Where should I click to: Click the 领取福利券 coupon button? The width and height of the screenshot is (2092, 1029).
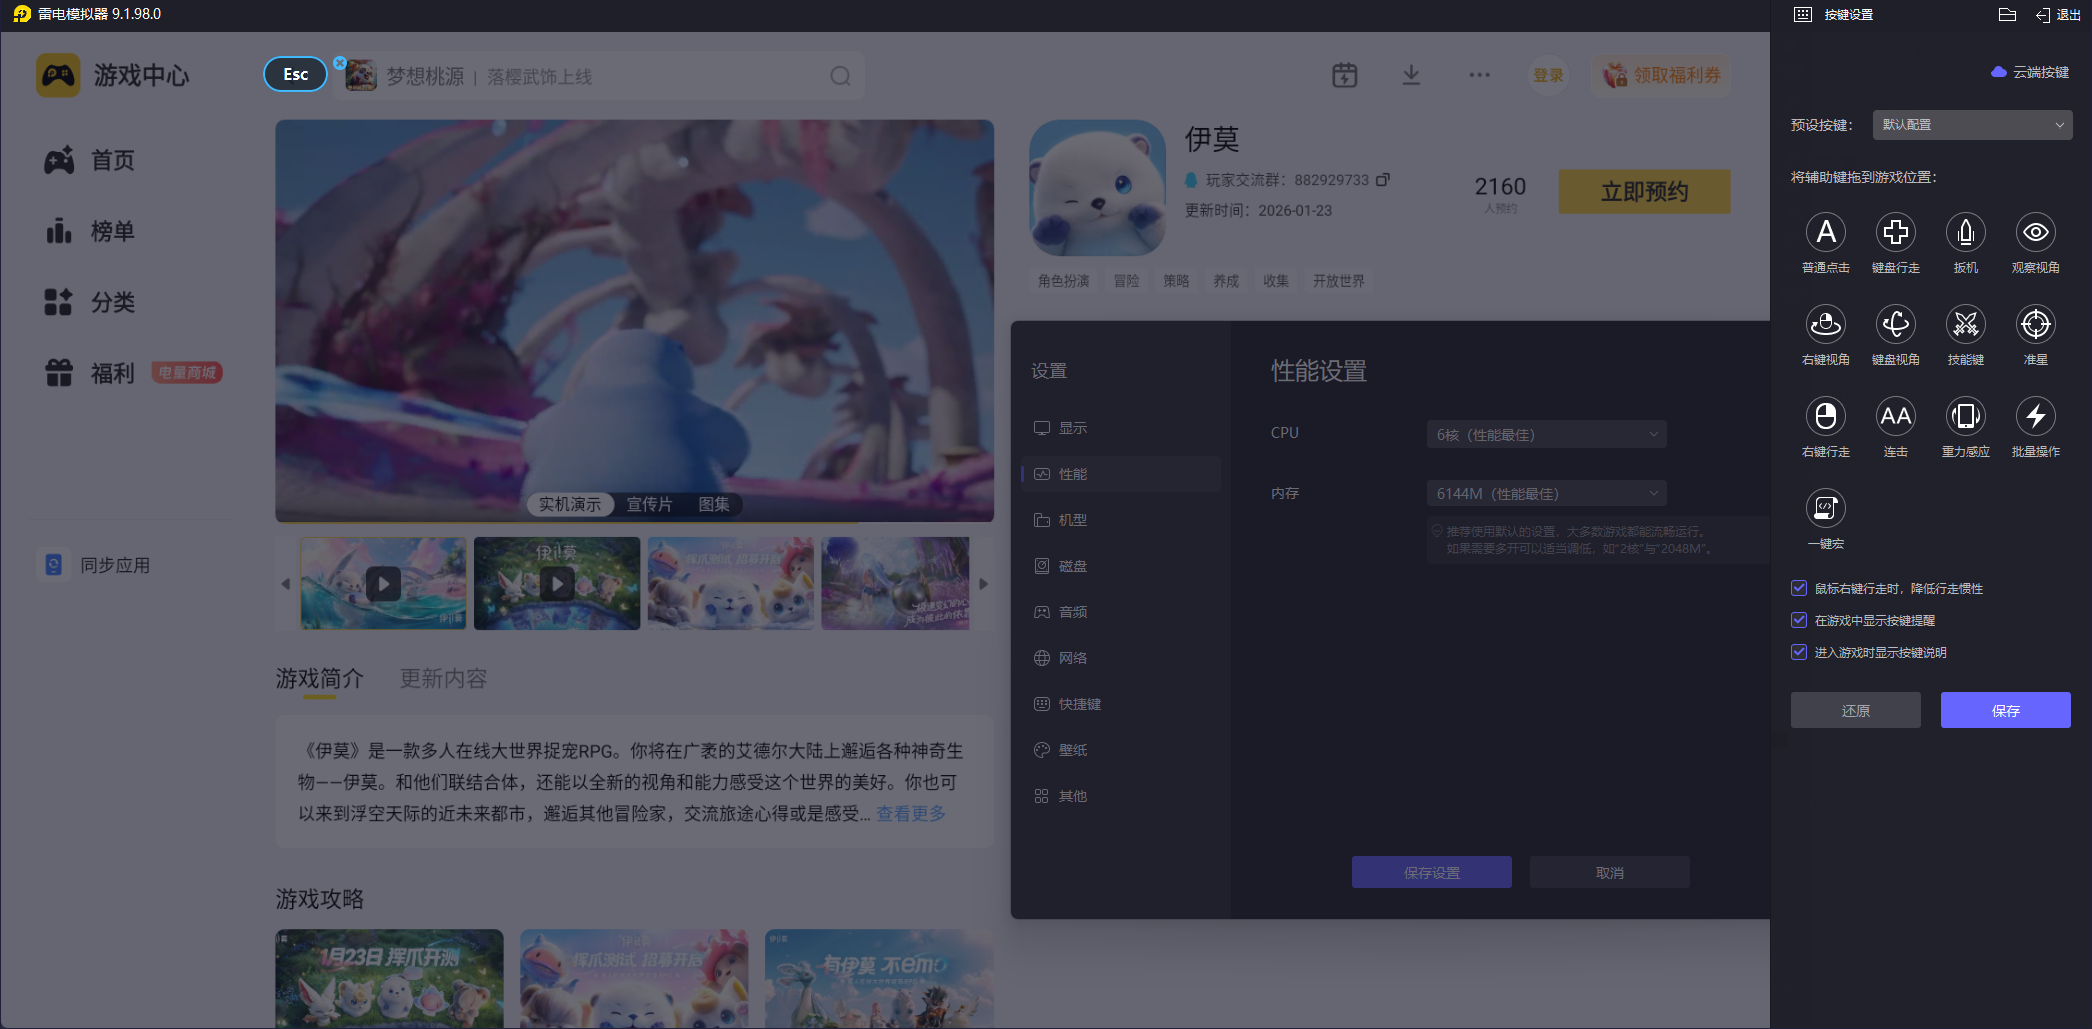(x=1662, y=75)
